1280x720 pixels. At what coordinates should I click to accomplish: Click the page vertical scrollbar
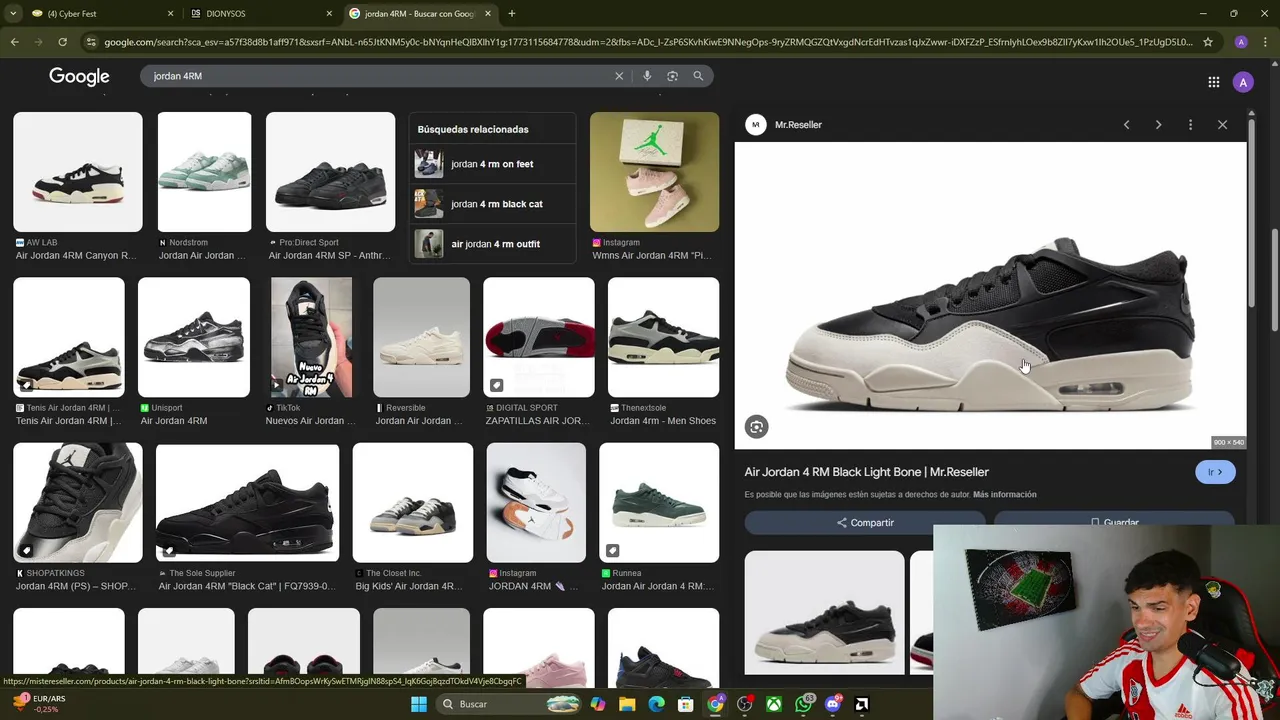coord(1274,280)
